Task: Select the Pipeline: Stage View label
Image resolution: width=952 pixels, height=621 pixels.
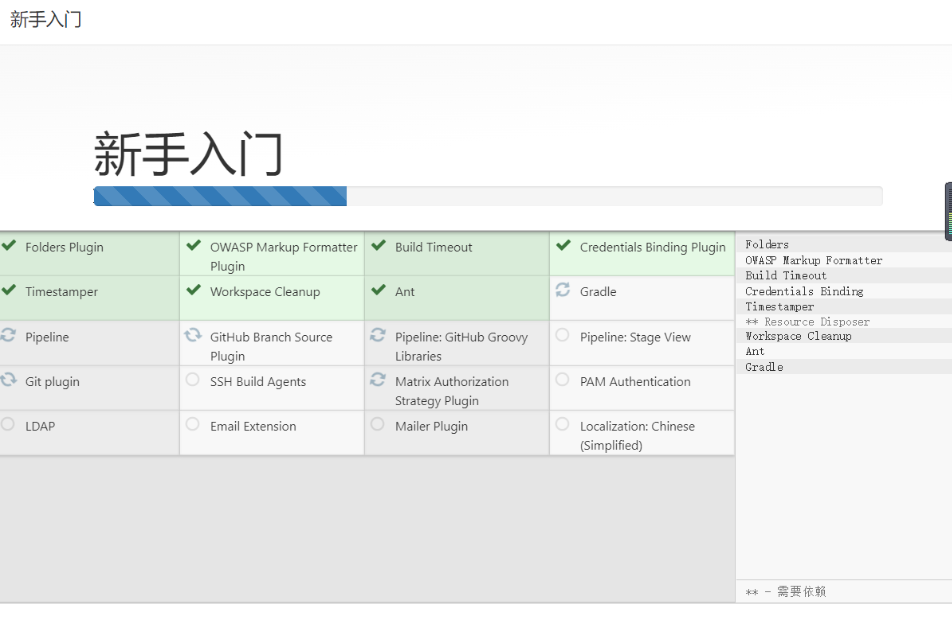Action: tap(635, 337)
